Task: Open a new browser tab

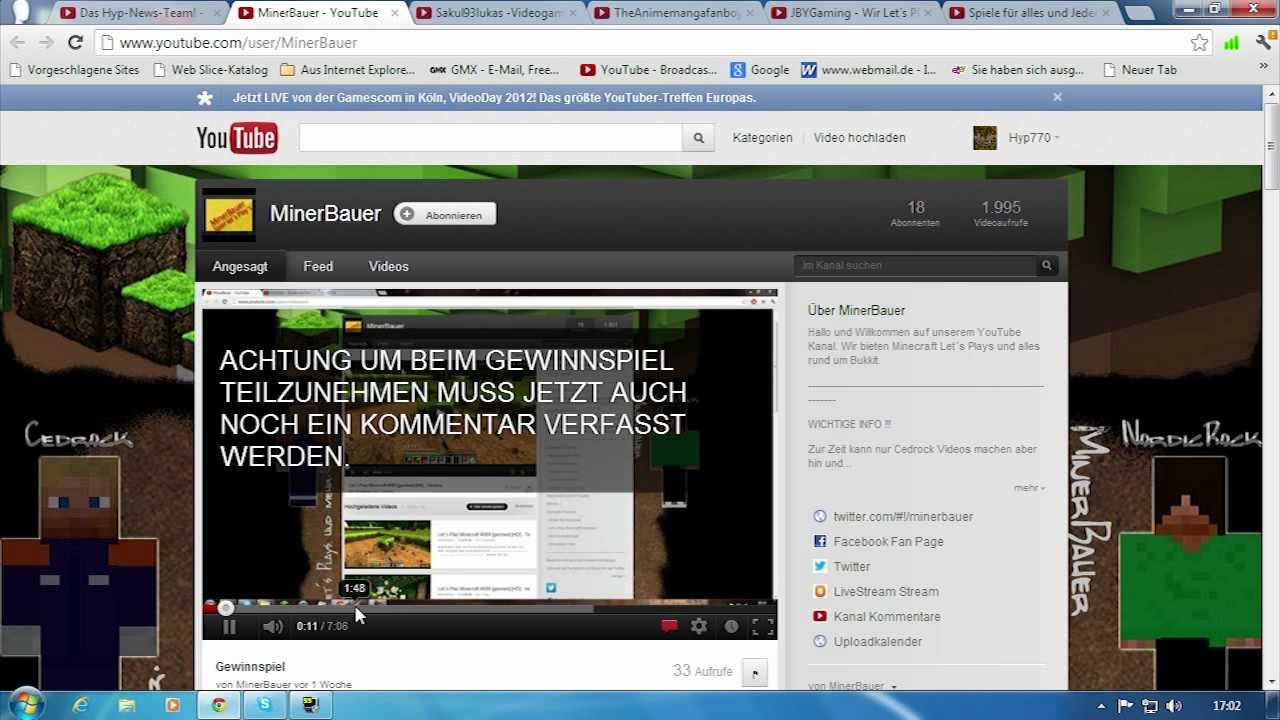Action: click(x=1139, y=13)
